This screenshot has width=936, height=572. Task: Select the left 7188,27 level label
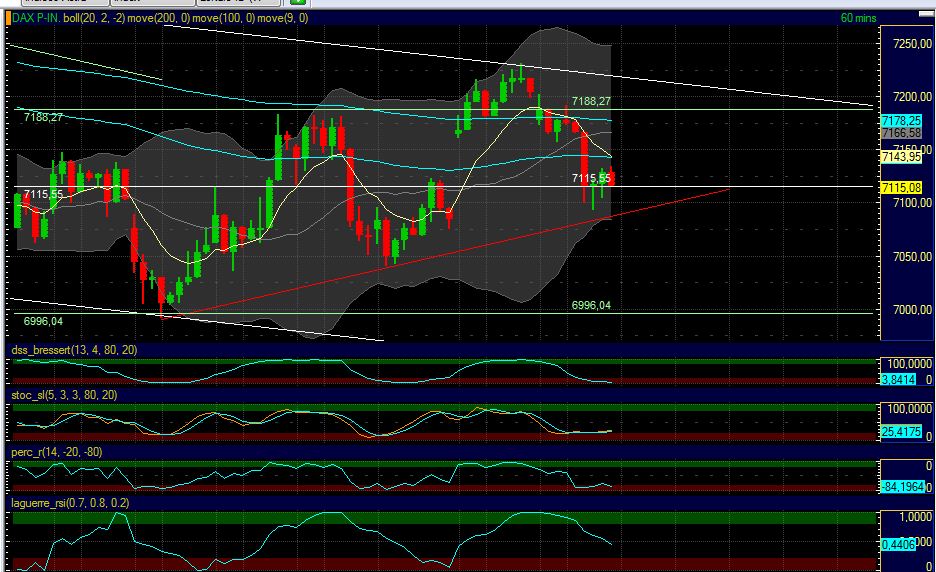43,118
